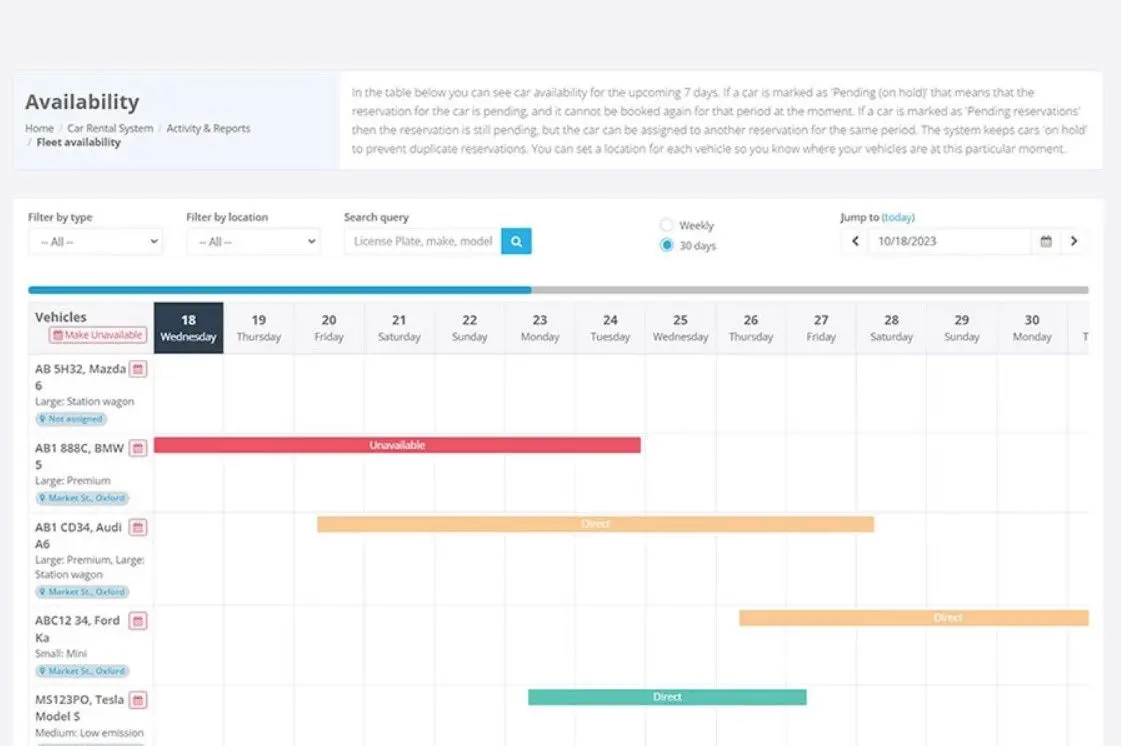Open Car Rental System breadcrumb

(x=110, y=128)
